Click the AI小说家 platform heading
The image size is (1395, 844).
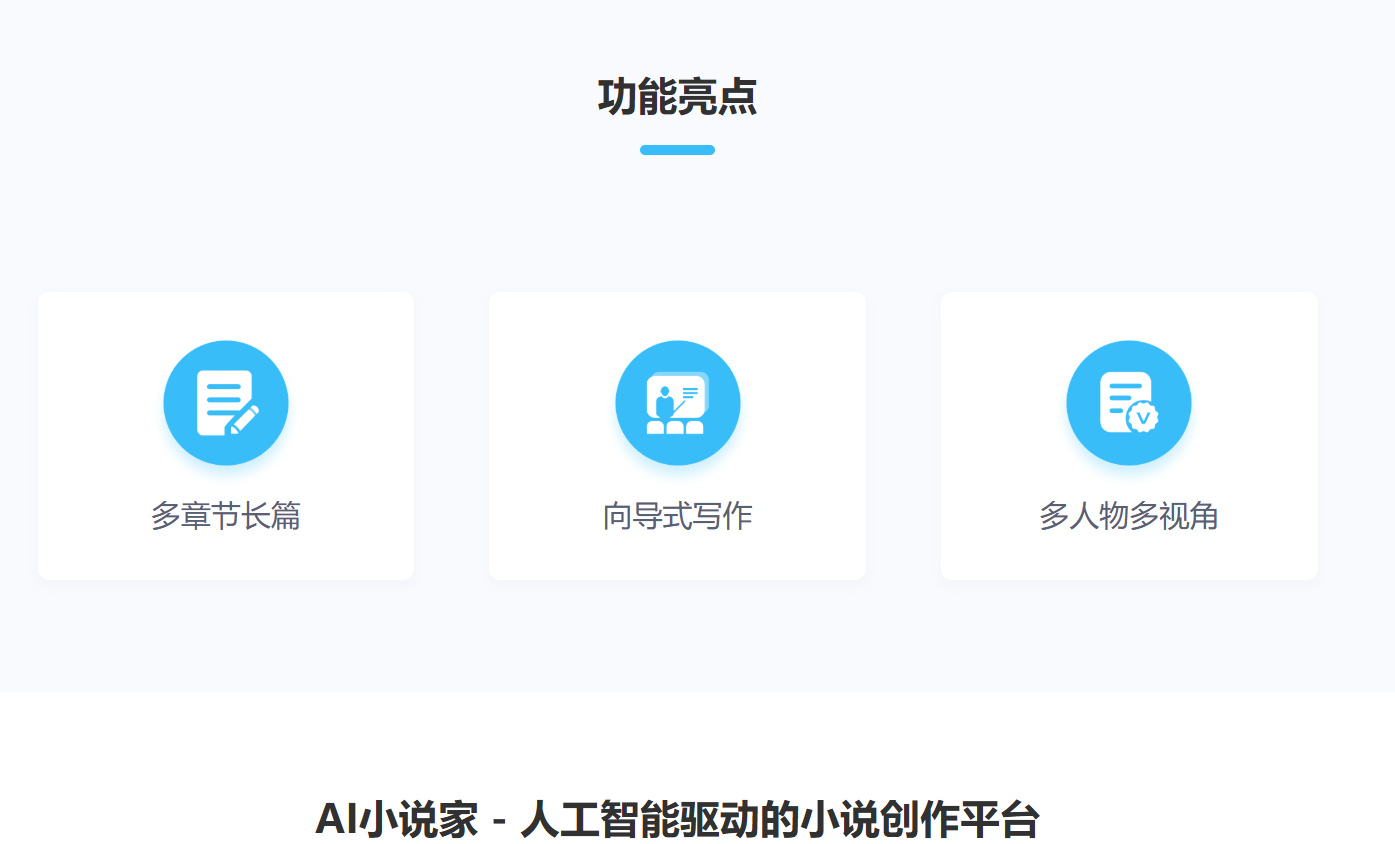(x=677, y=819)
